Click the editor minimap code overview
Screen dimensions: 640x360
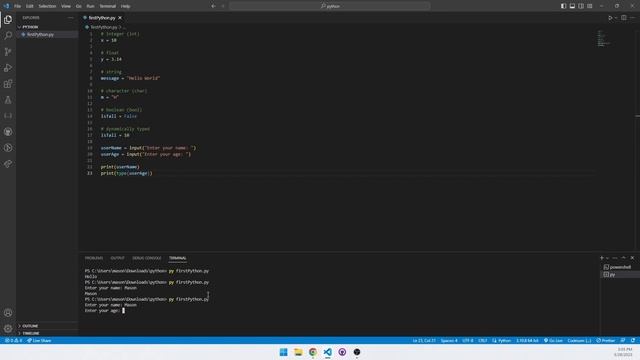(604, 38)
